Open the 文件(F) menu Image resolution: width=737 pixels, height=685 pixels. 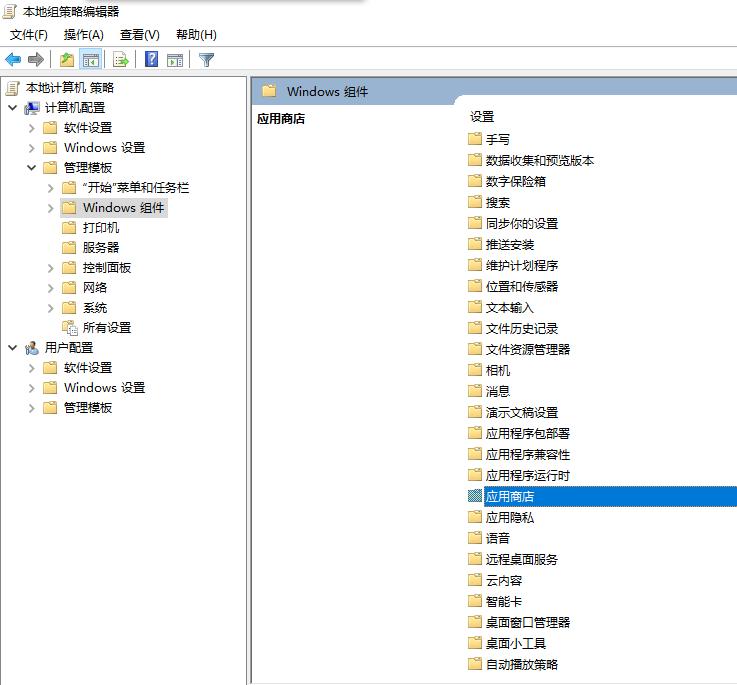pos(29,35)
